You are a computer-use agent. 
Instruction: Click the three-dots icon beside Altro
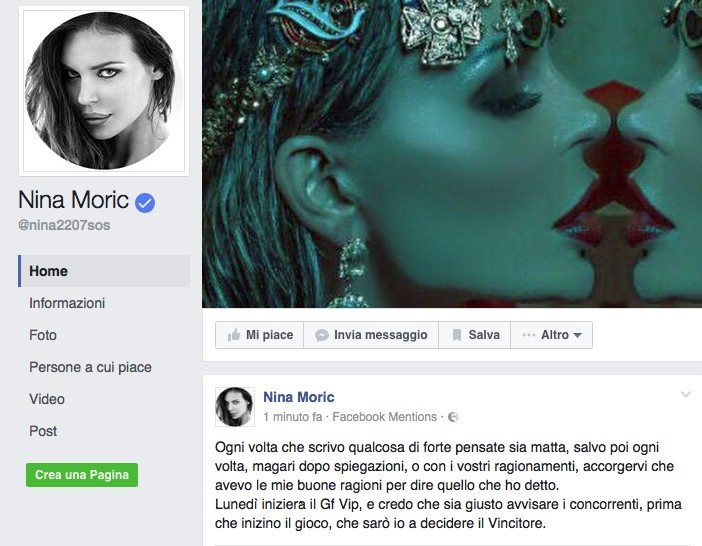(x=529, y=335)
